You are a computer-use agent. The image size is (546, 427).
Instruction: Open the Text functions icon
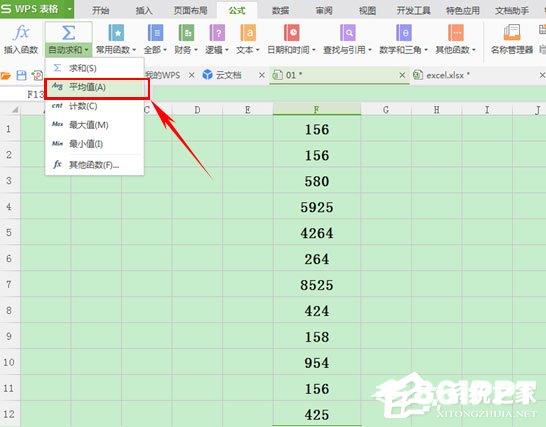[248, 33]
